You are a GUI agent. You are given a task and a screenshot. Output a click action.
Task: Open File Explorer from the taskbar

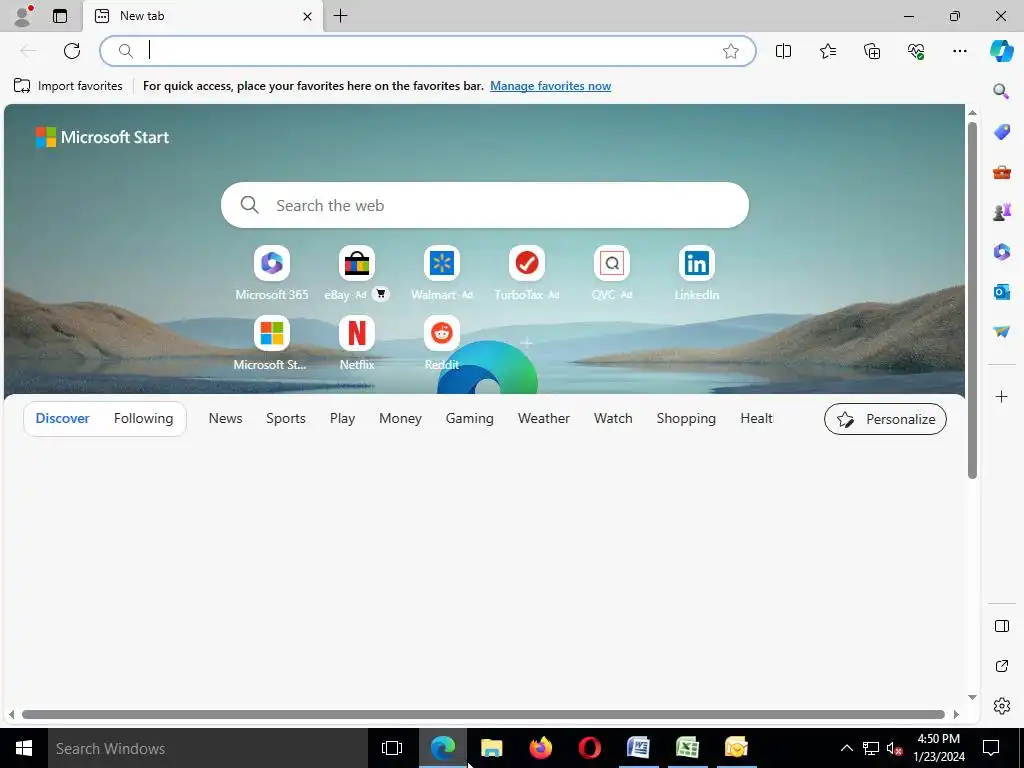tap(491, 748)
